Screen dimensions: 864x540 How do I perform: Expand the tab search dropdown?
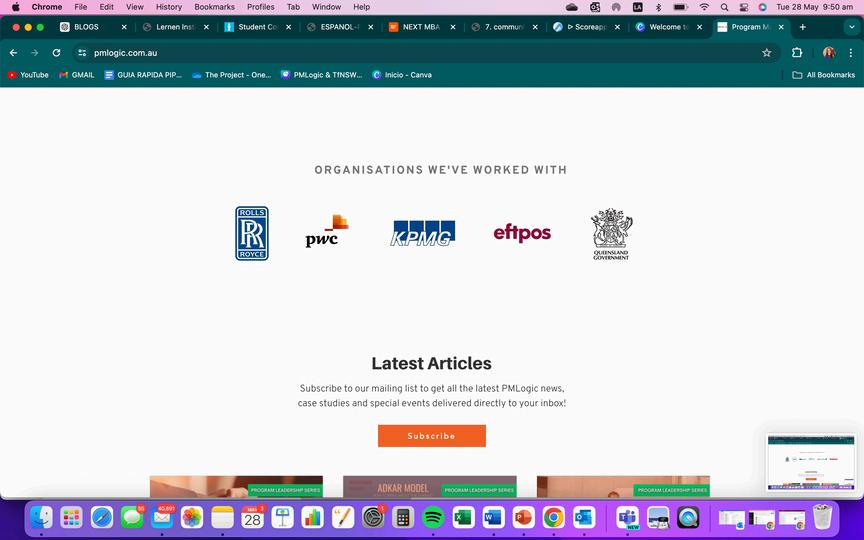coord(851,27)
